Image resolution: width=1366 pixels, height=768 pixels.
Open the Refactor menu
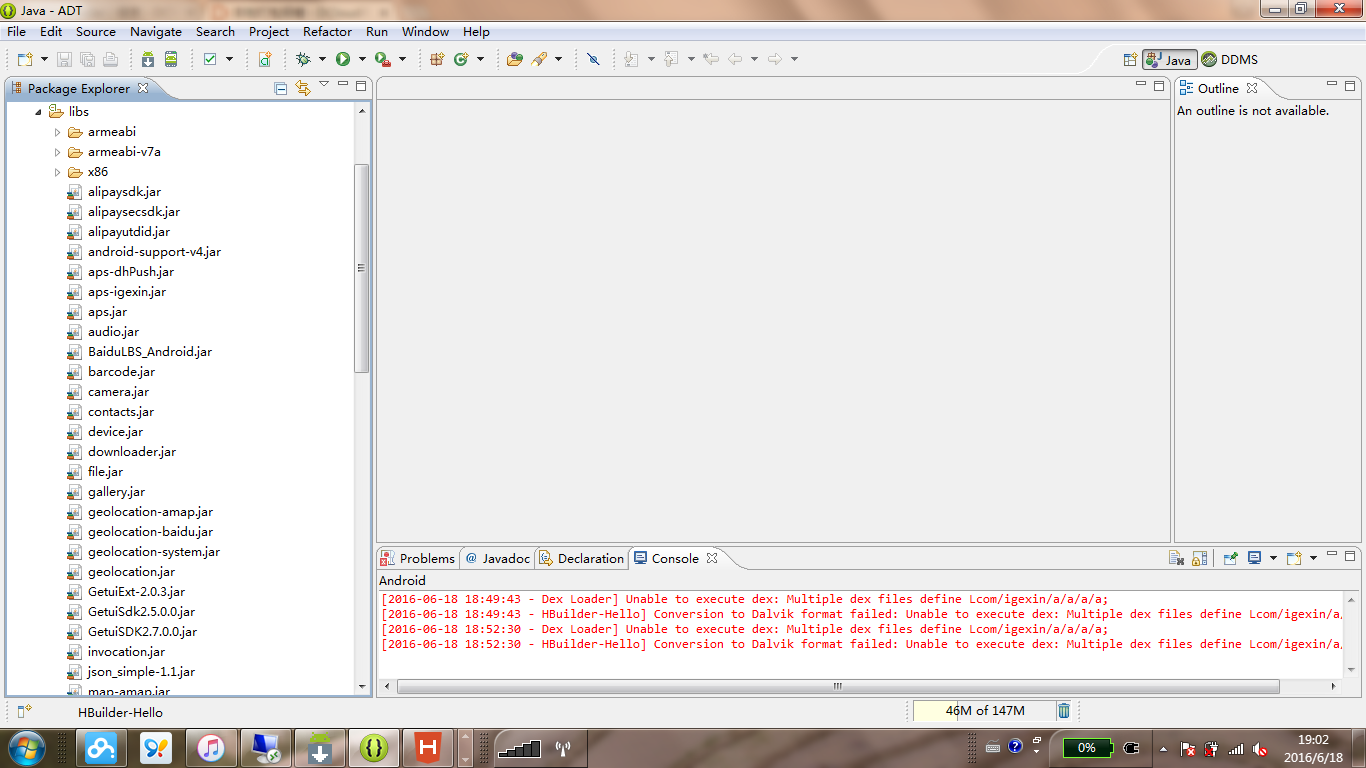(327, 32)
